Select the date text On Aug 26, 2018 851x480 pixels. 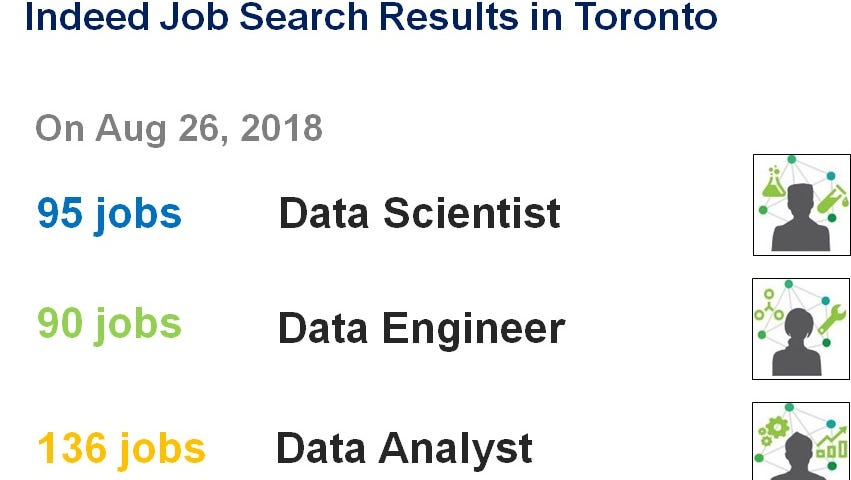point(179,129)
